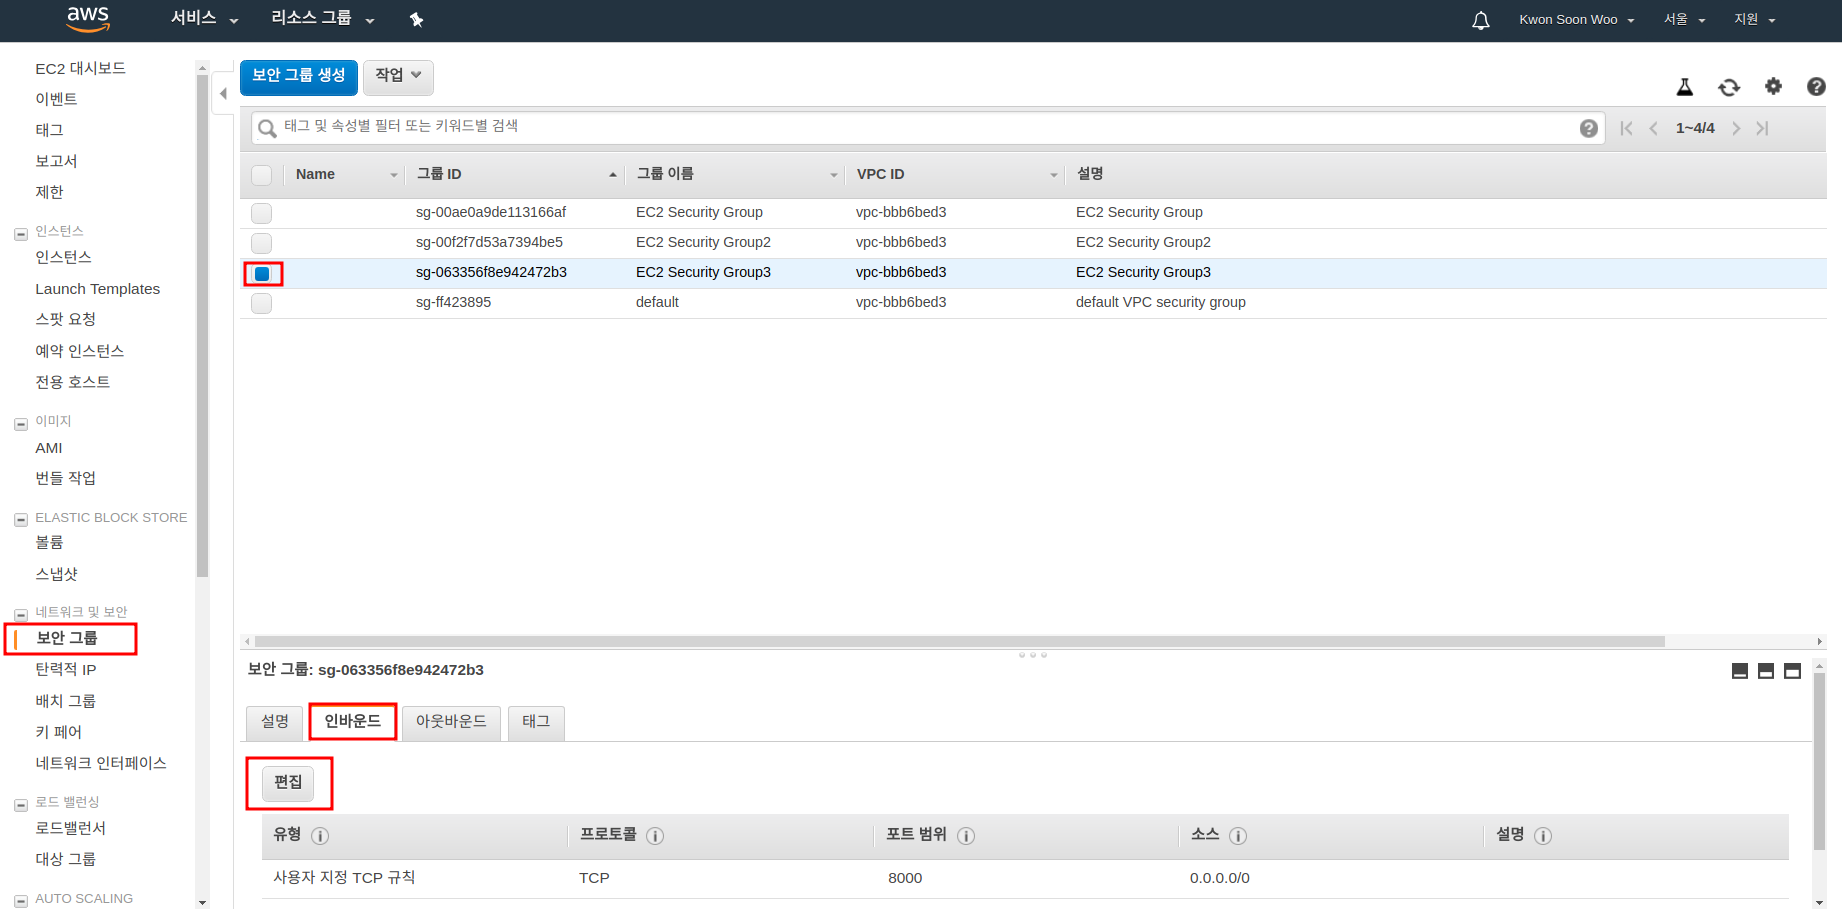Viewport: 1842px width, 909px height.
Task: Sort by VPC ID column header
Action: (x=955, y=174)
